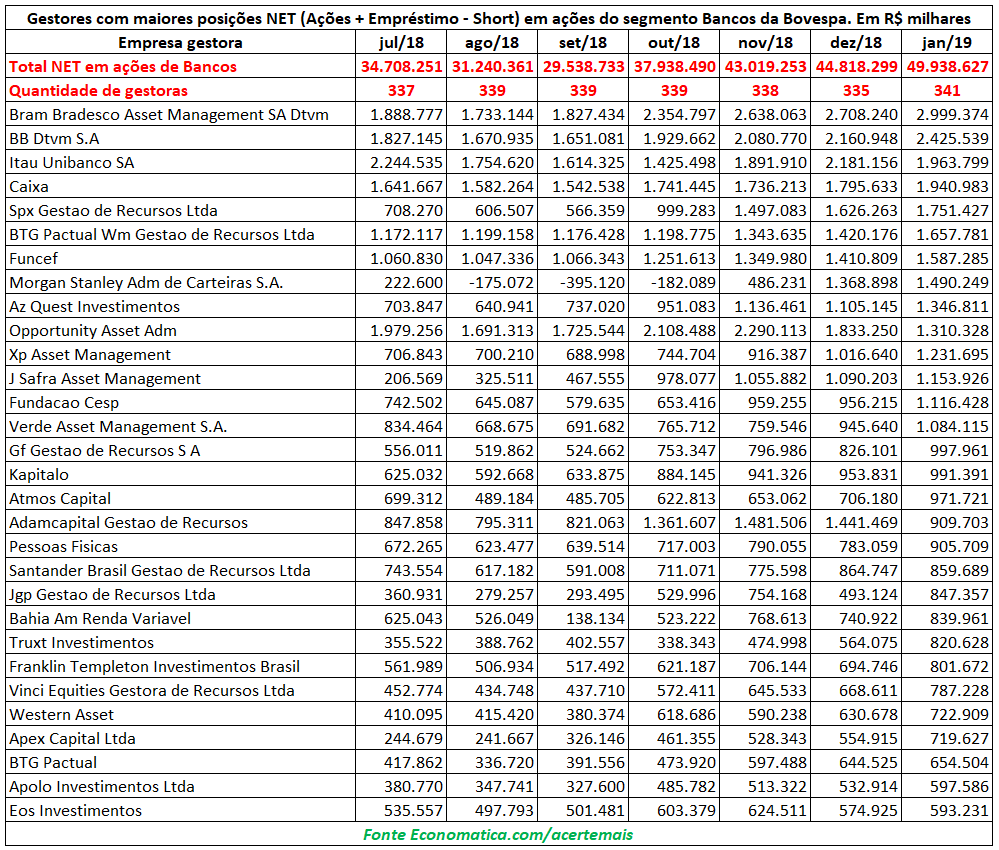Click 'Fonte Economatica.com/acertemais' source line
Image resolution: width=999 pixels, height=850 pixels.
[498, 835]
